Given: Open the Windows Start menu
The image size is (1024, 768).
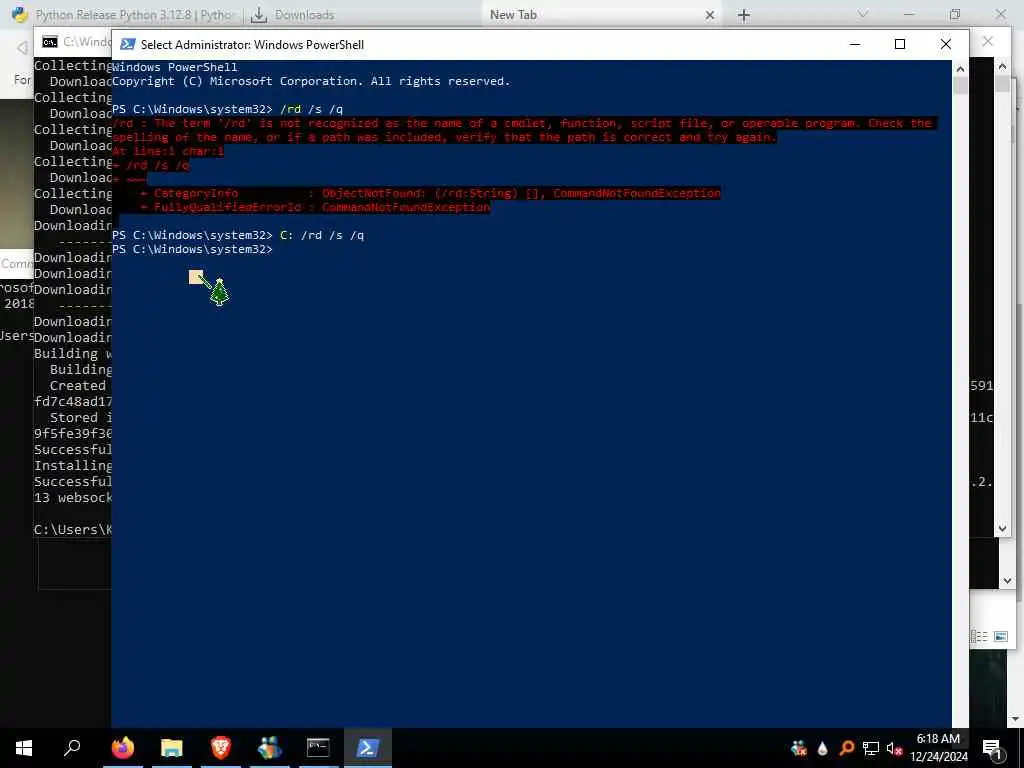Looking at the screenshot, I should coord(24,748).
